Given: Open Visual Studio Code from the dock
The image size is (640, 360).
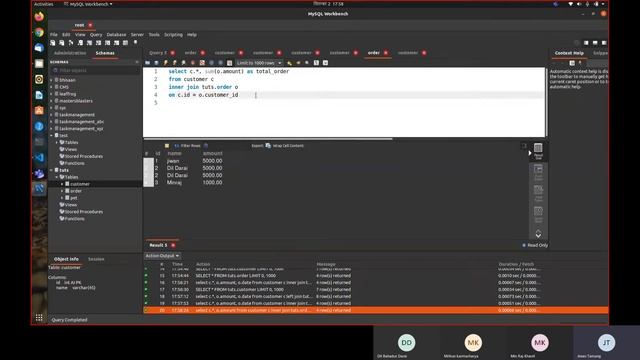Looking at the screenshot, I should tap(39, 158).
